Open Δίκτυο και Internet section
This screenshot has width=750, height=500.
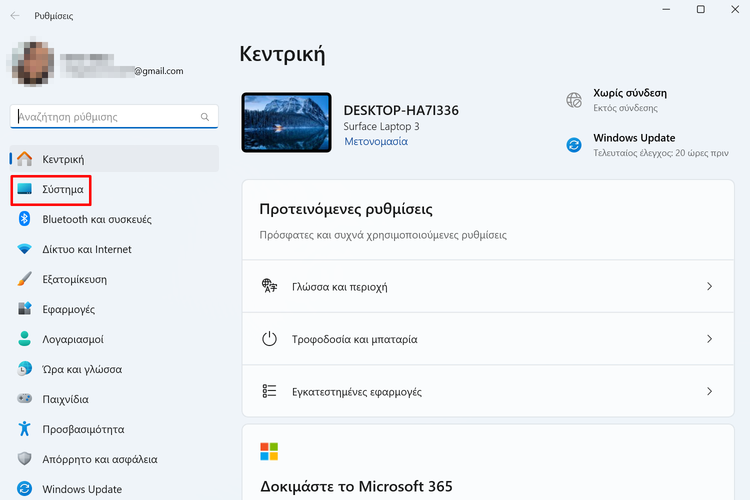click(114, 249)
